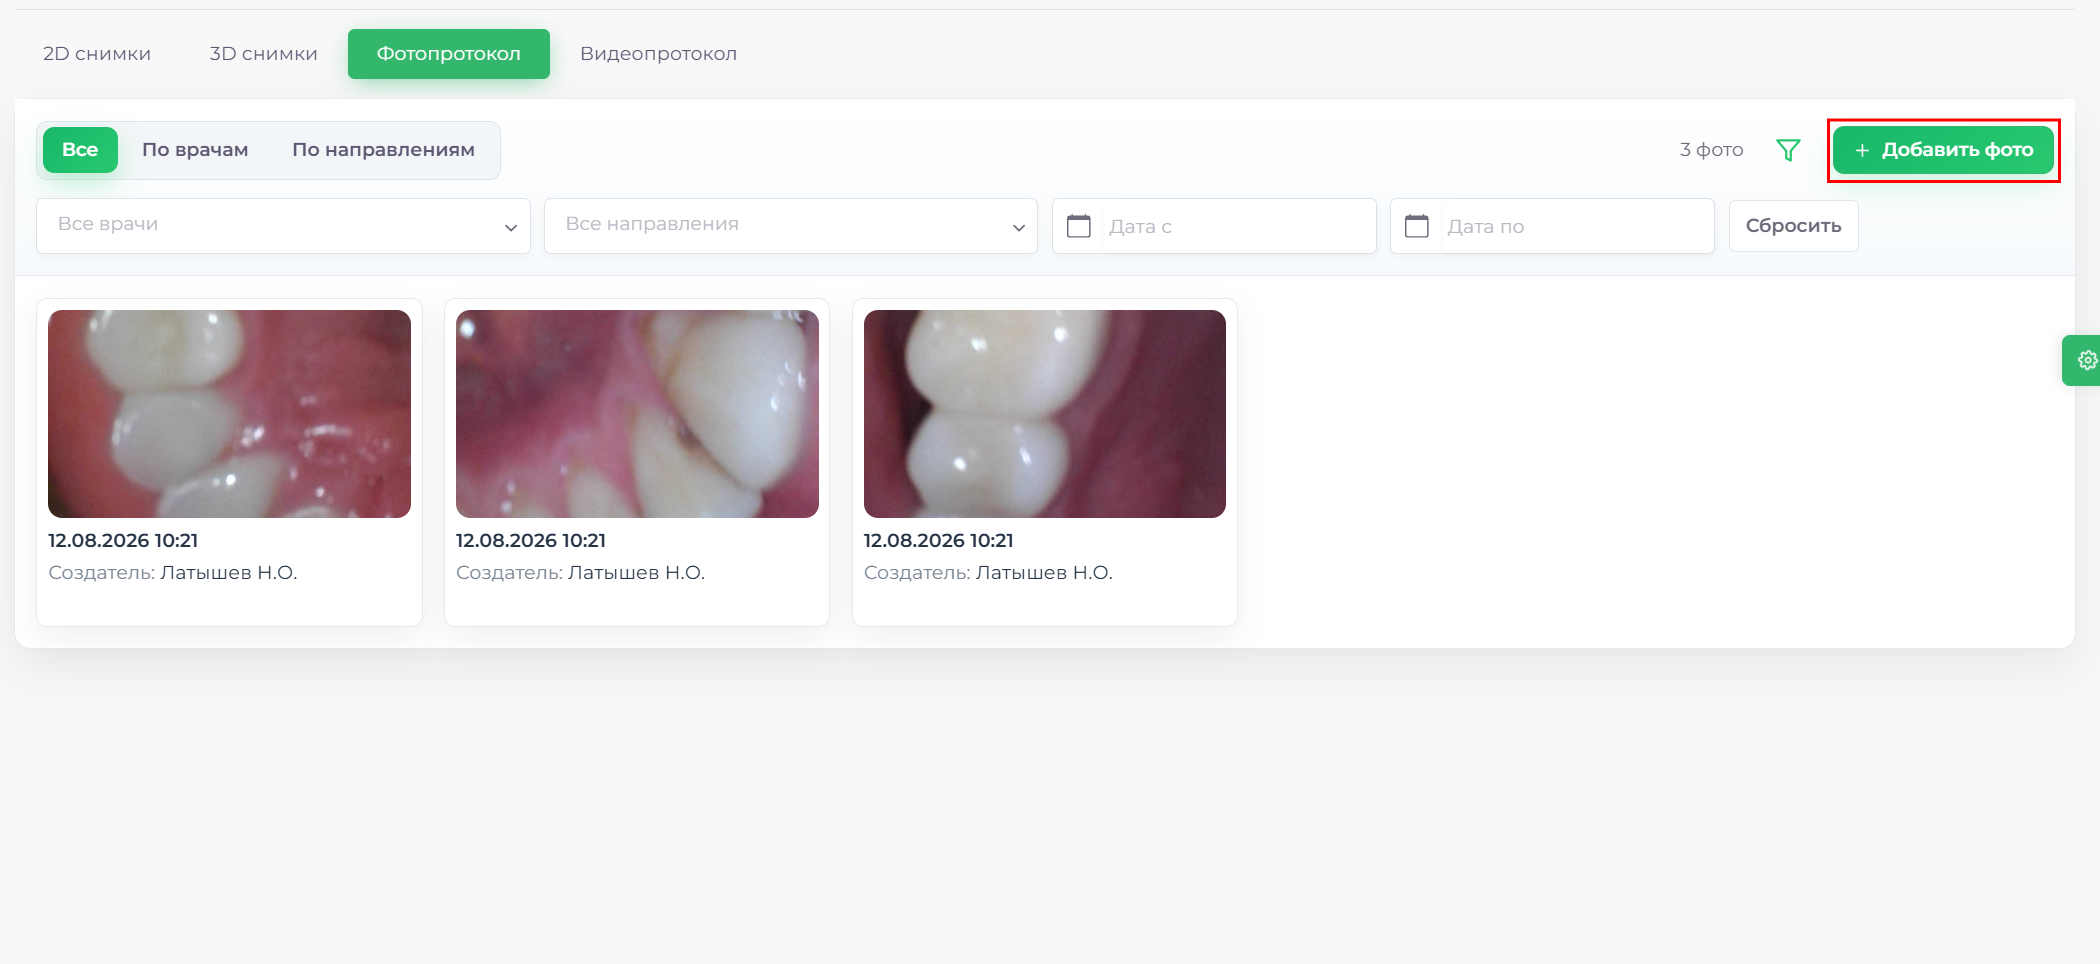Switch to the 2D снимки tab
Screen dimensions: 2100x964
click(97, 54)
